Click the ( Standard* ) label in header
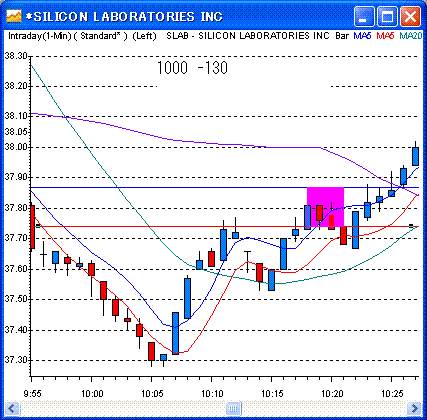Screen dimensions: 427x420 (x=100, y=36)
